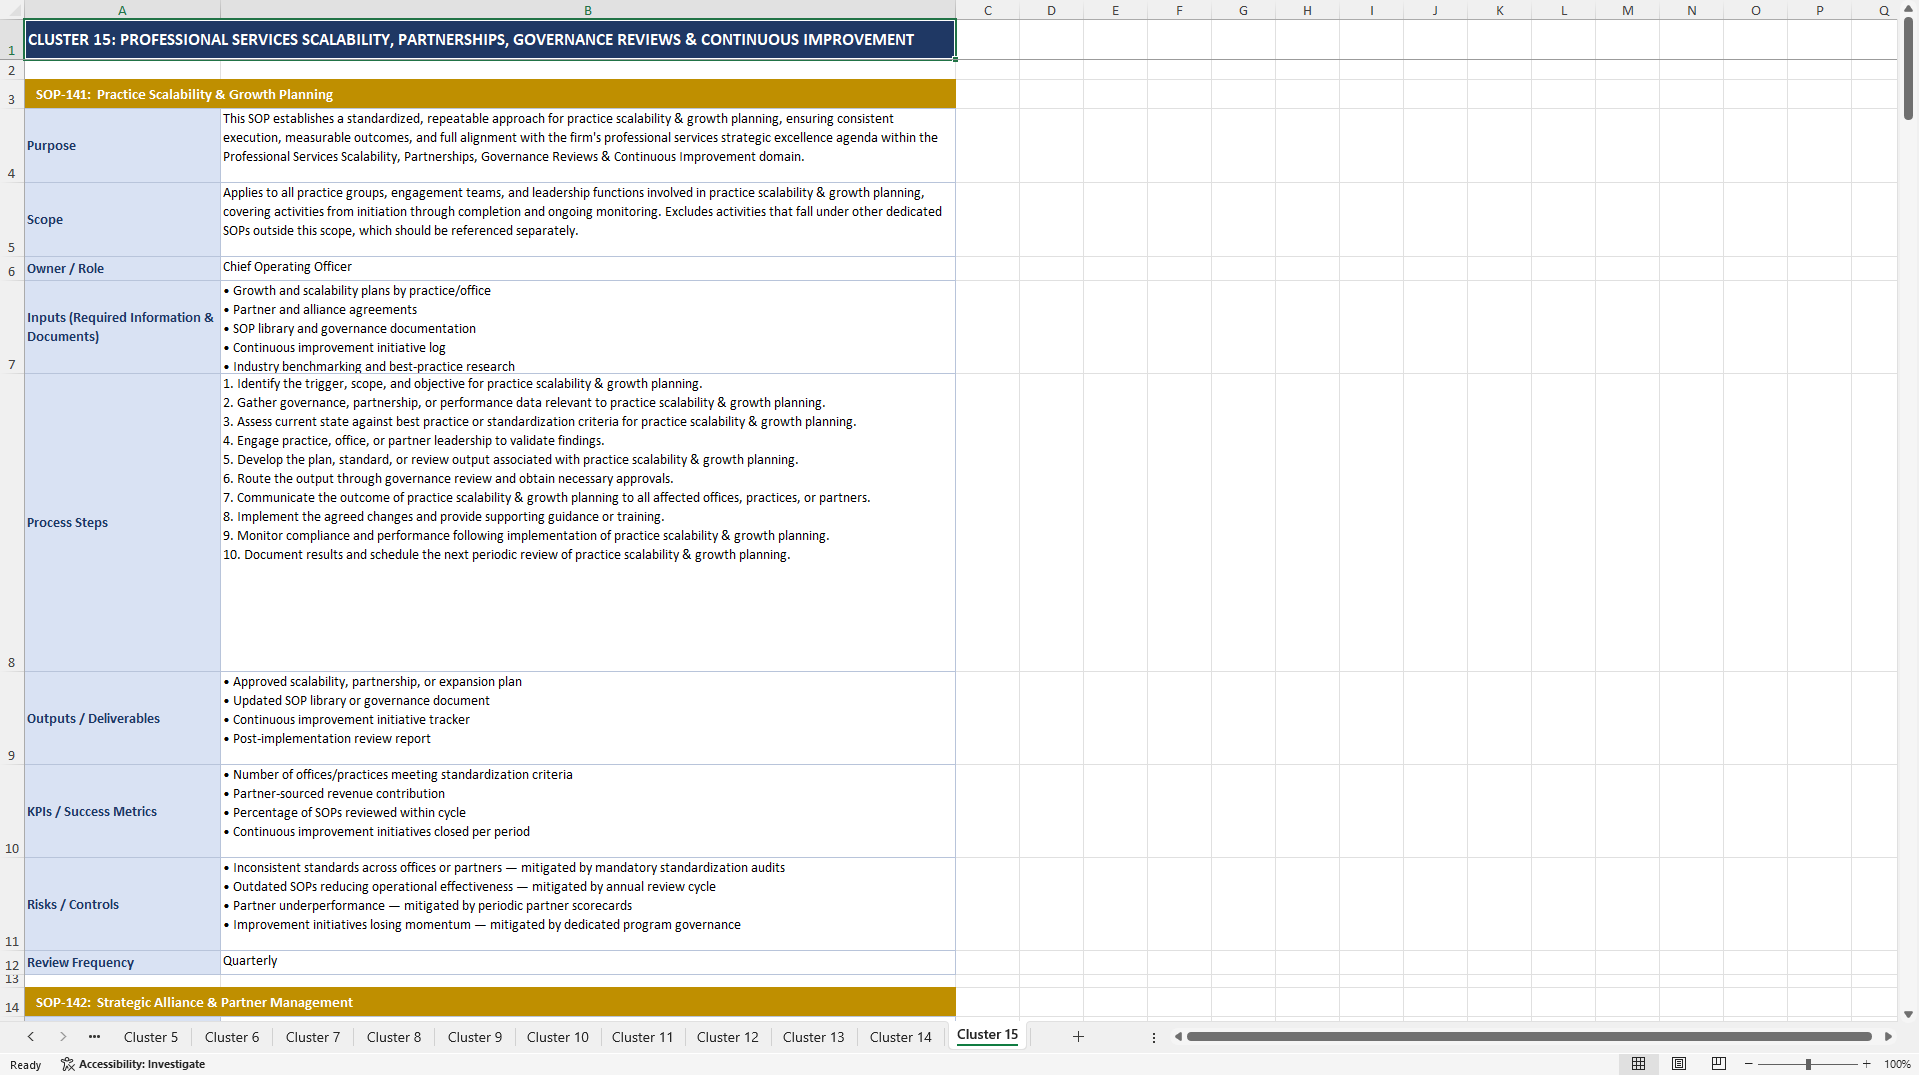Screen dimensions: 1919x1075
Task: Select row 1 header
Action: click(12, 40)
